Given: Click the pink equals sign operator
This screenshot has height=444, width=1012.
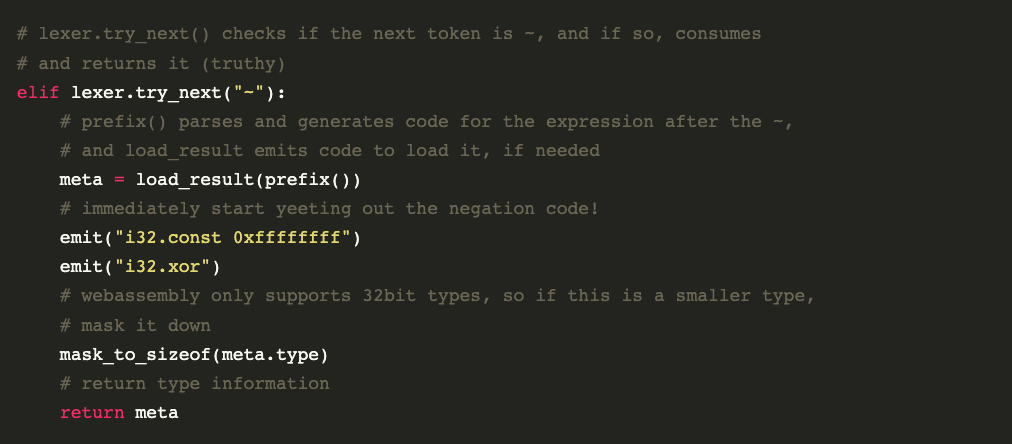Looking at the screenshot, I should click(x=119, y=180).
